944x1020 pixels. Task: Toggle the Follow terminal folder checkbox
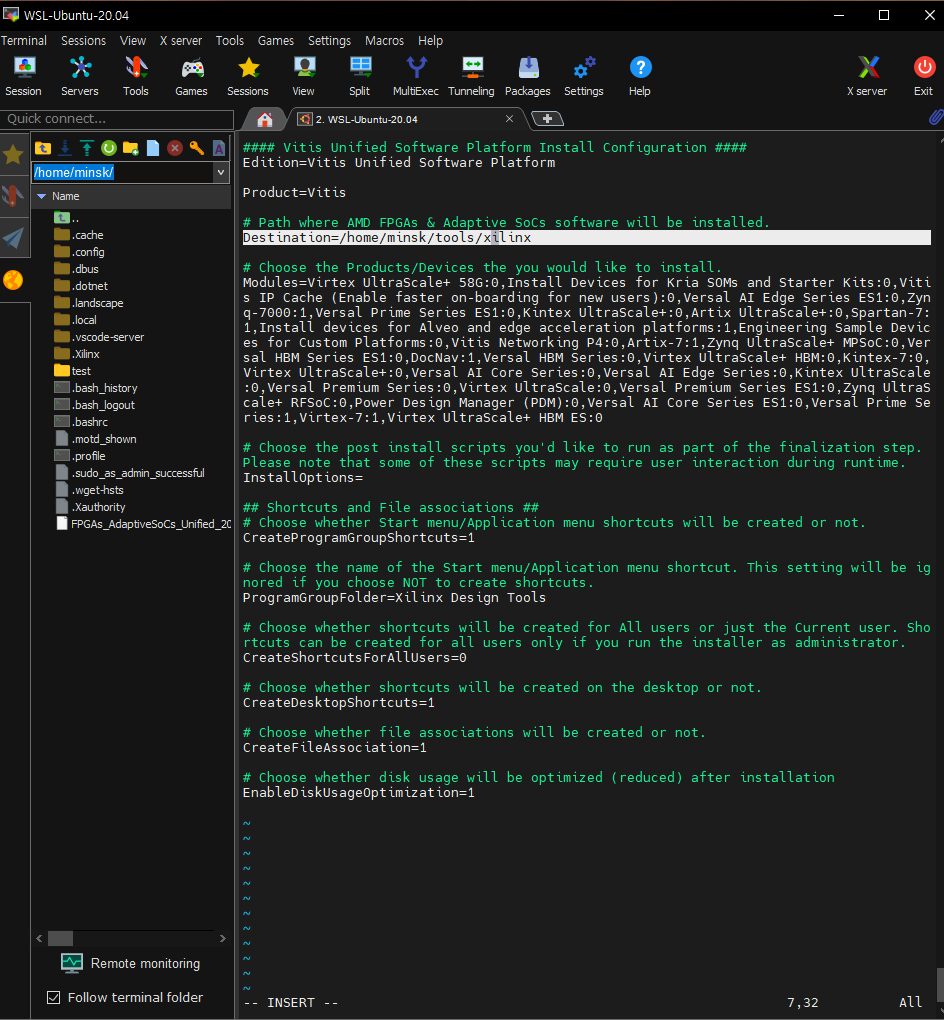[x=54, y=997]
